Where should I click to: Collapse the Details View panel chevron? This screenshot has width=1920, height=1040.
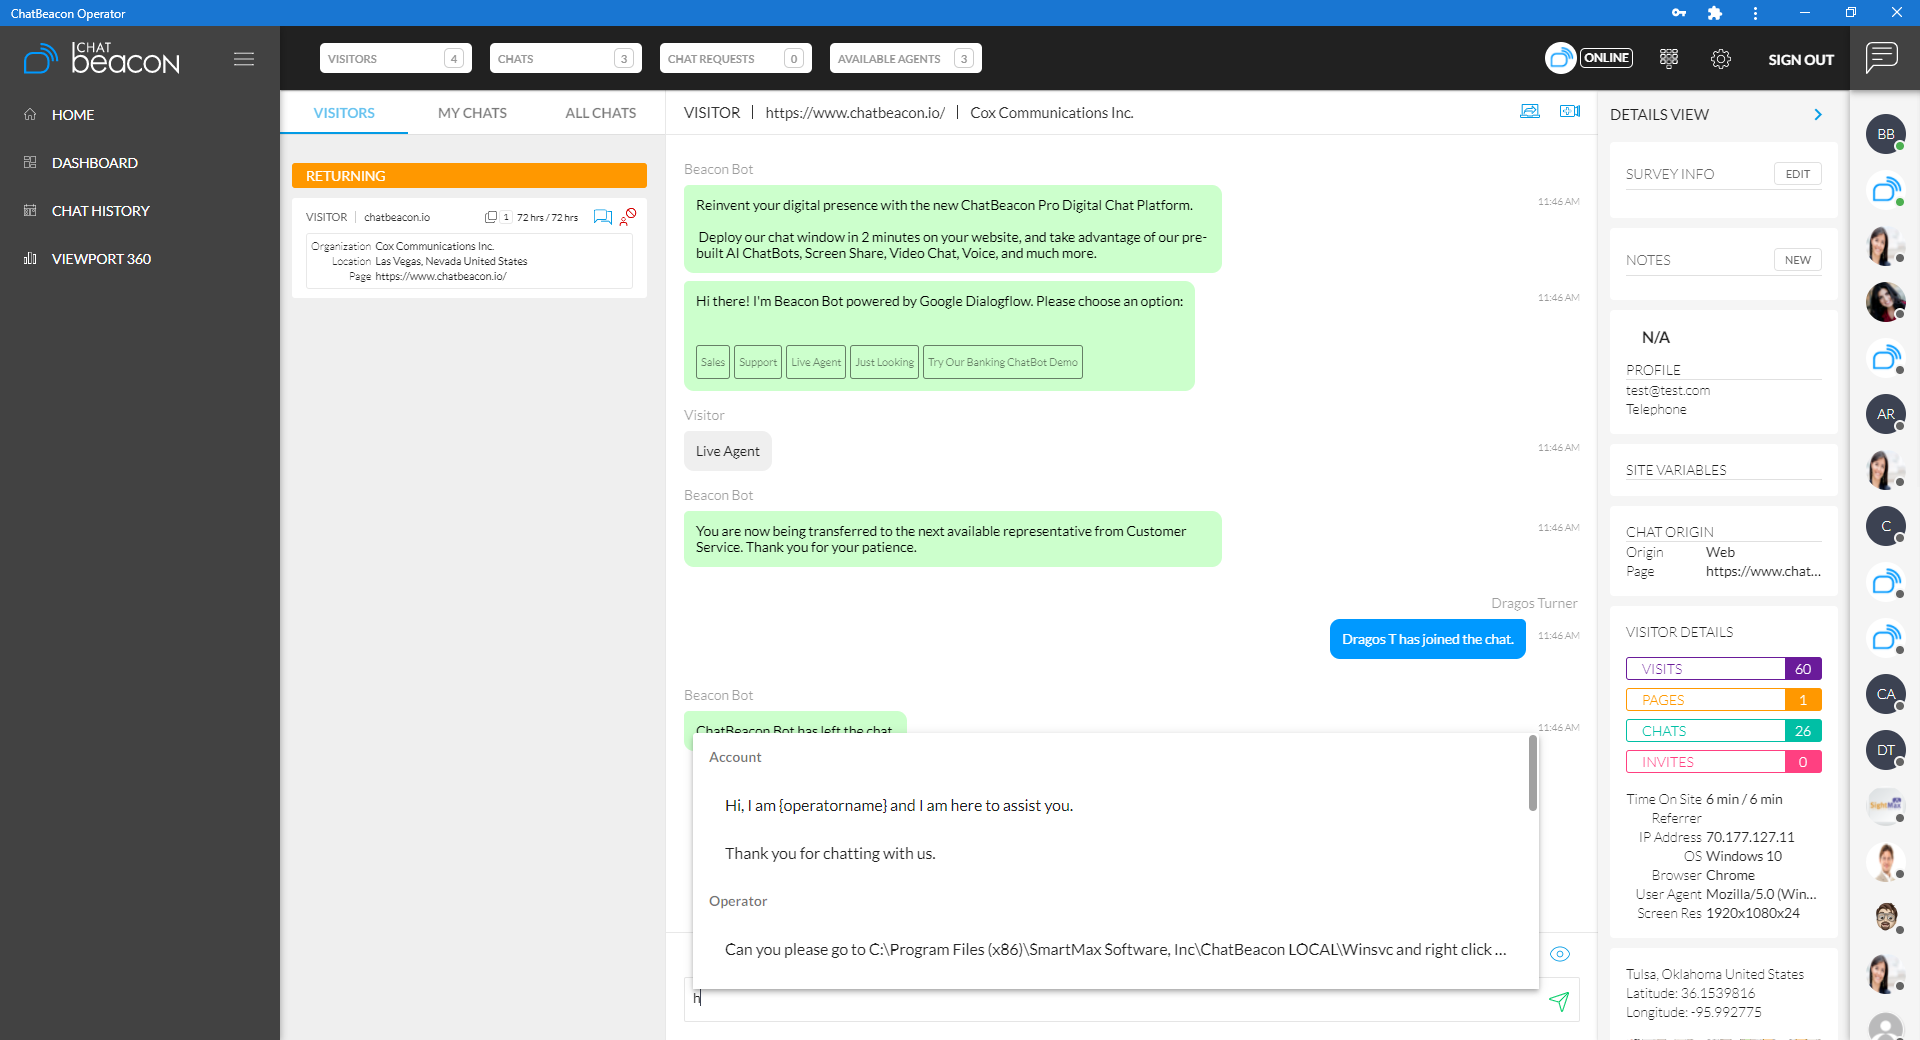point(1818,115)
